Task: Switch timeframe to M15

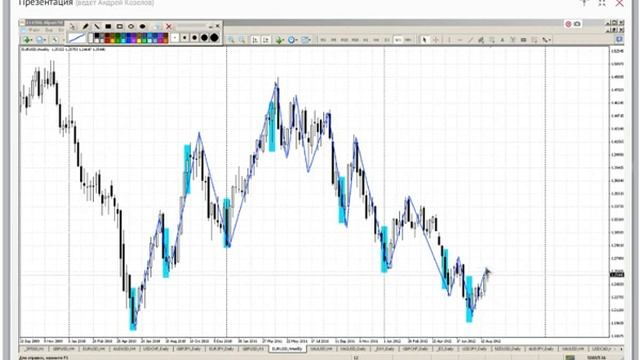Action: [344, 40]
